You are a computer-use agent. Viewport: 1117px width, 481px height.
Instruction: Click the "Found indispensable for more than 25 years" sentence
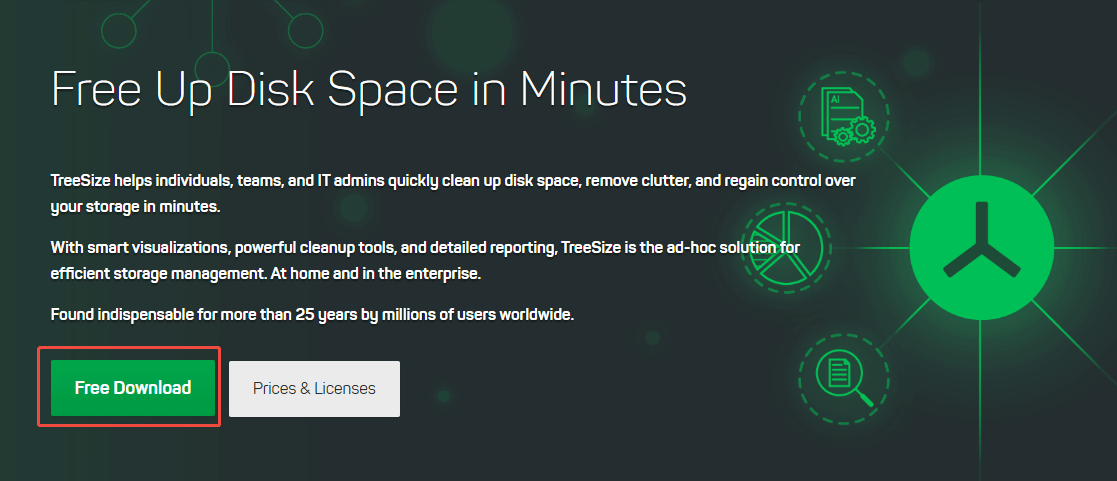313,314
